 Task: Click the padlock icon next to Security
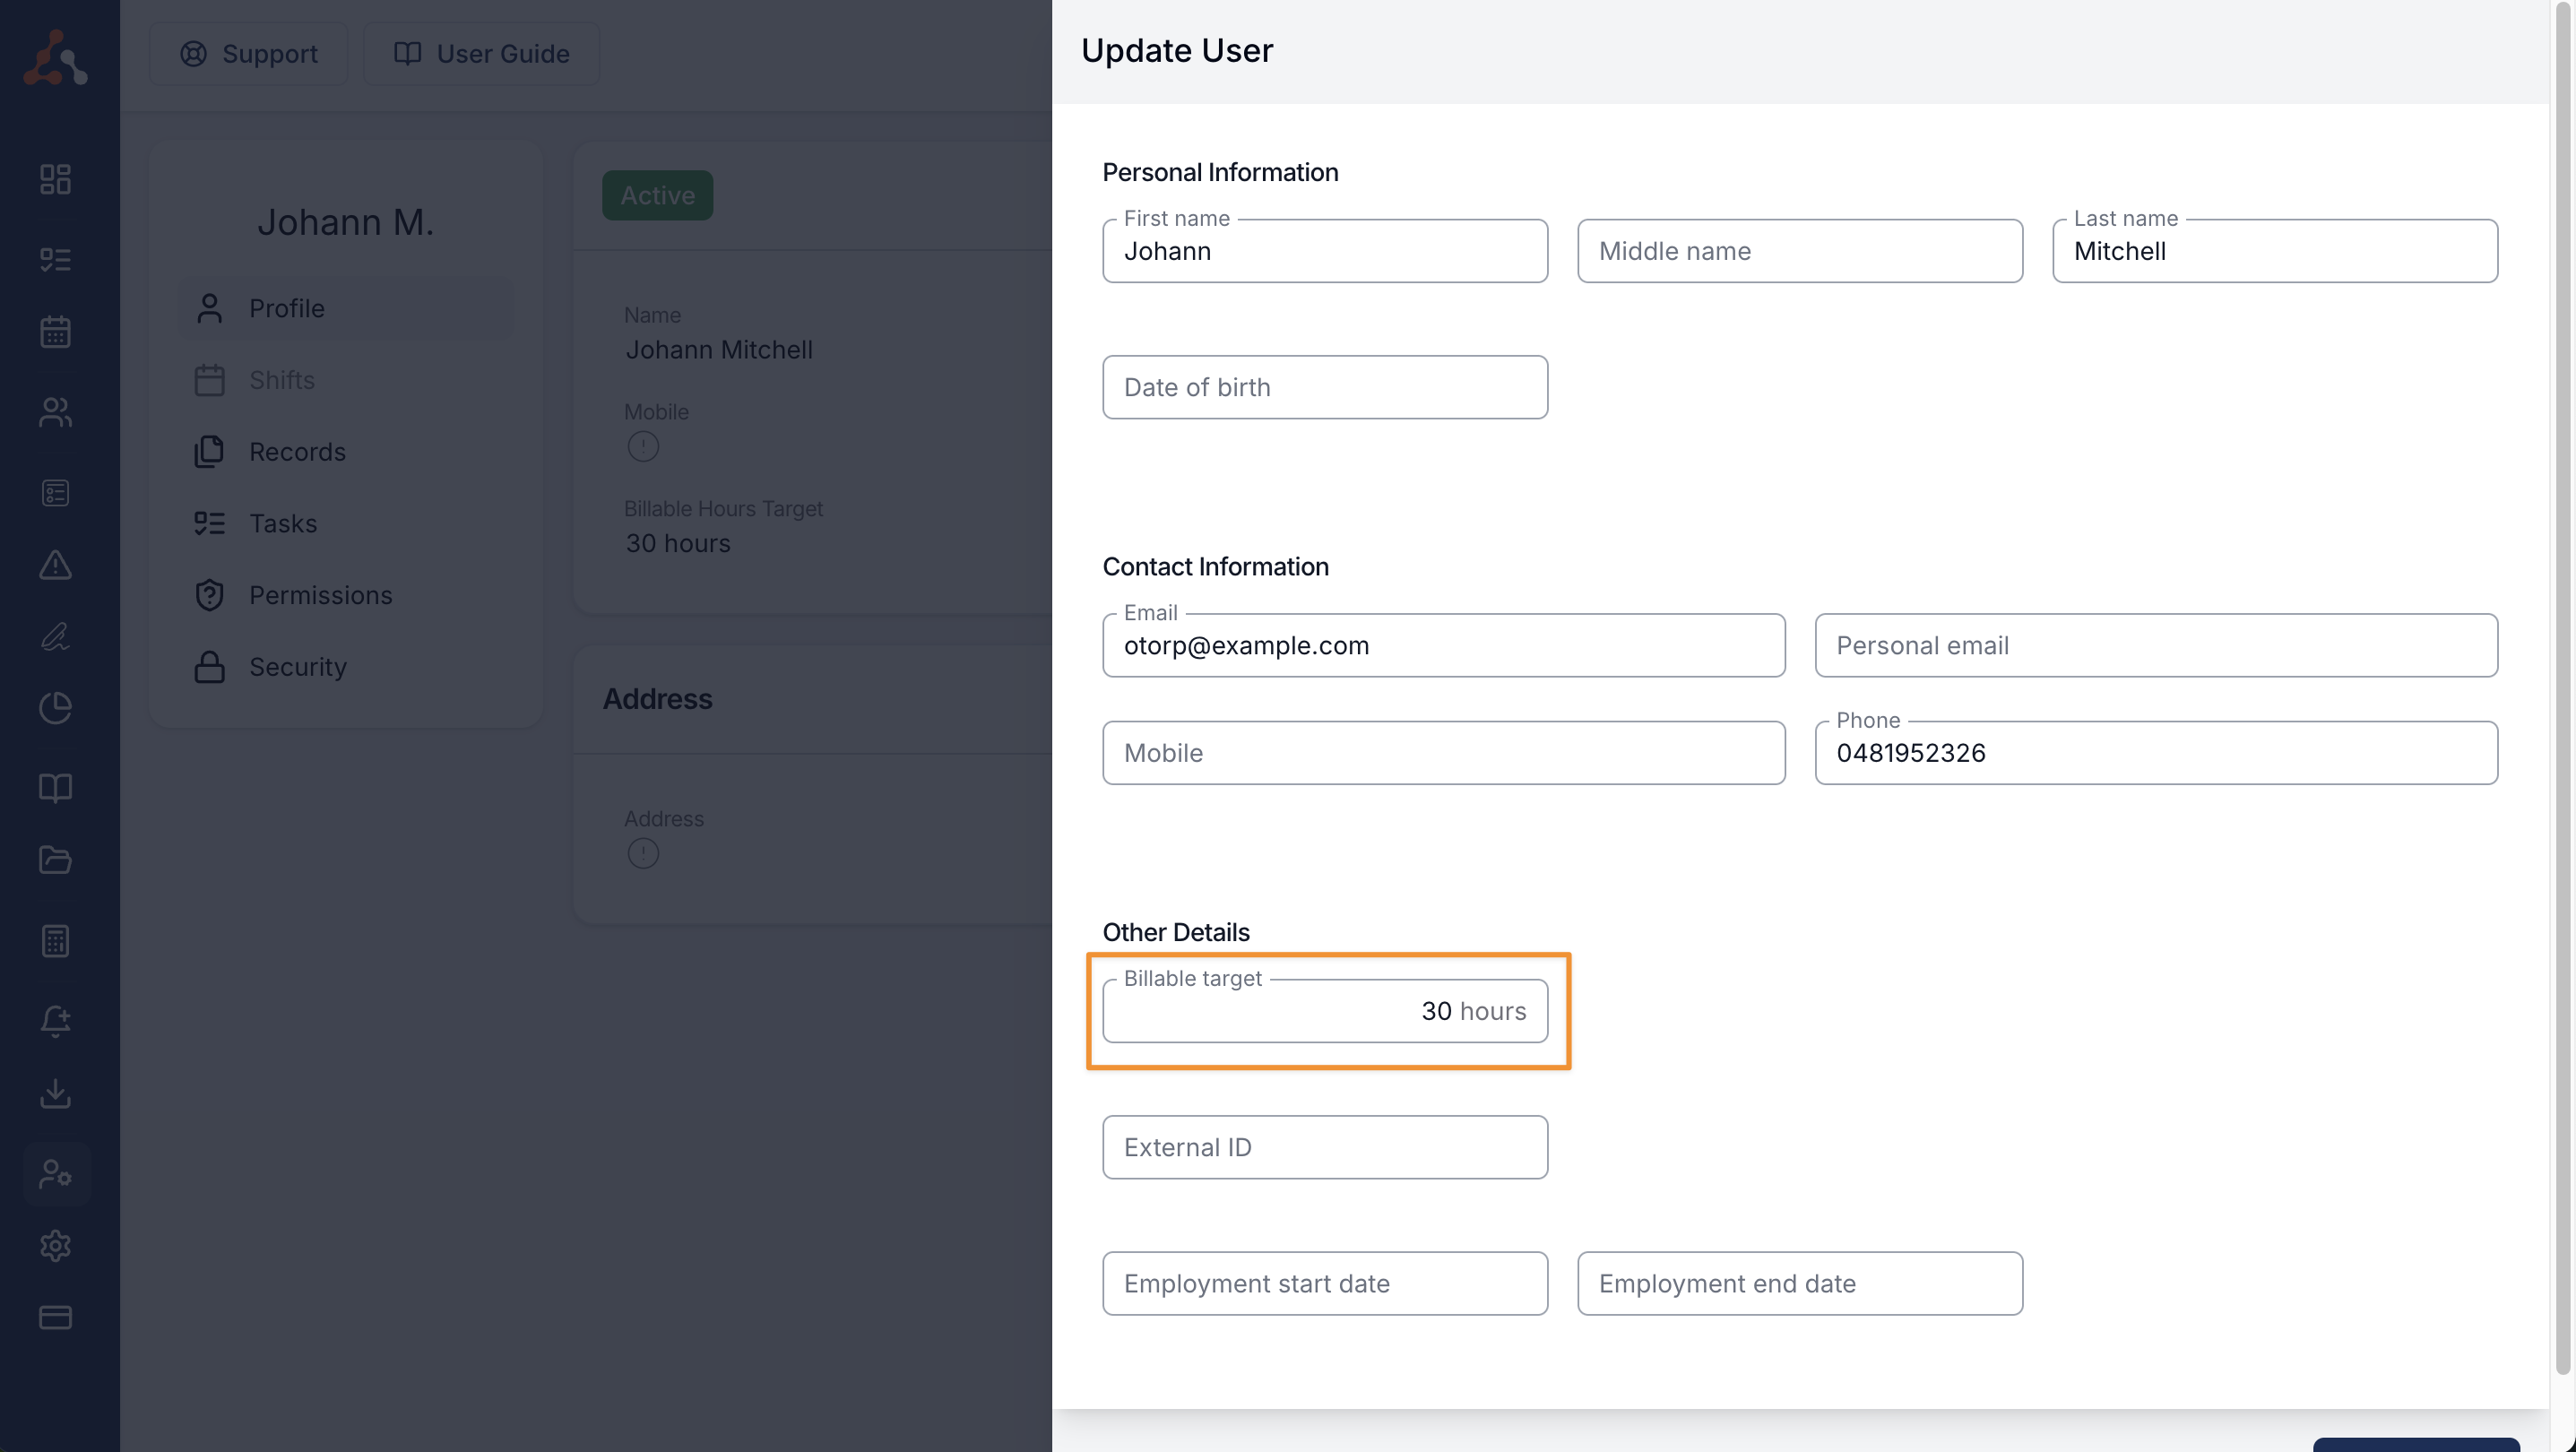coord(209,667)
